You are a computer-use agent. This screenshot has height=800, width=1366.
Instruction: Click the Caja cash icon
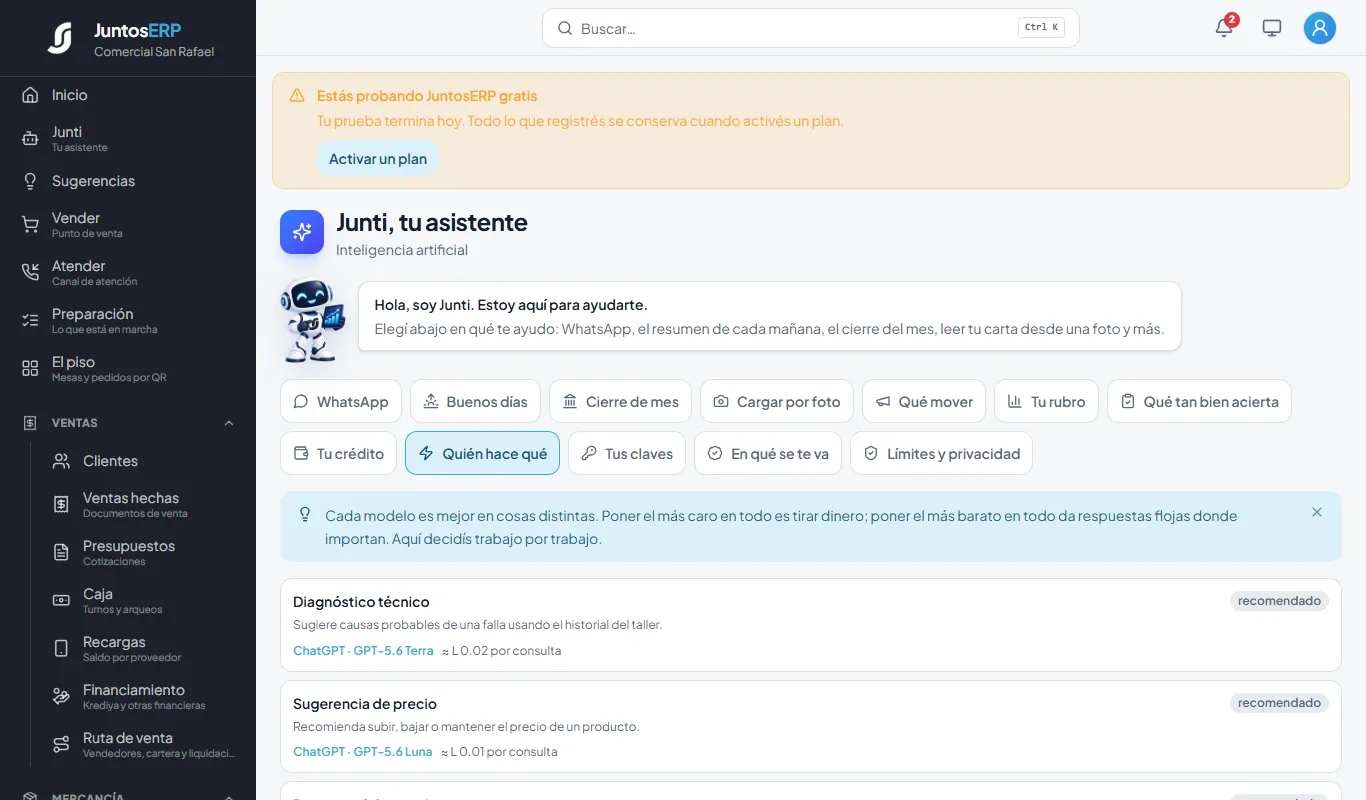coord(61,601)
